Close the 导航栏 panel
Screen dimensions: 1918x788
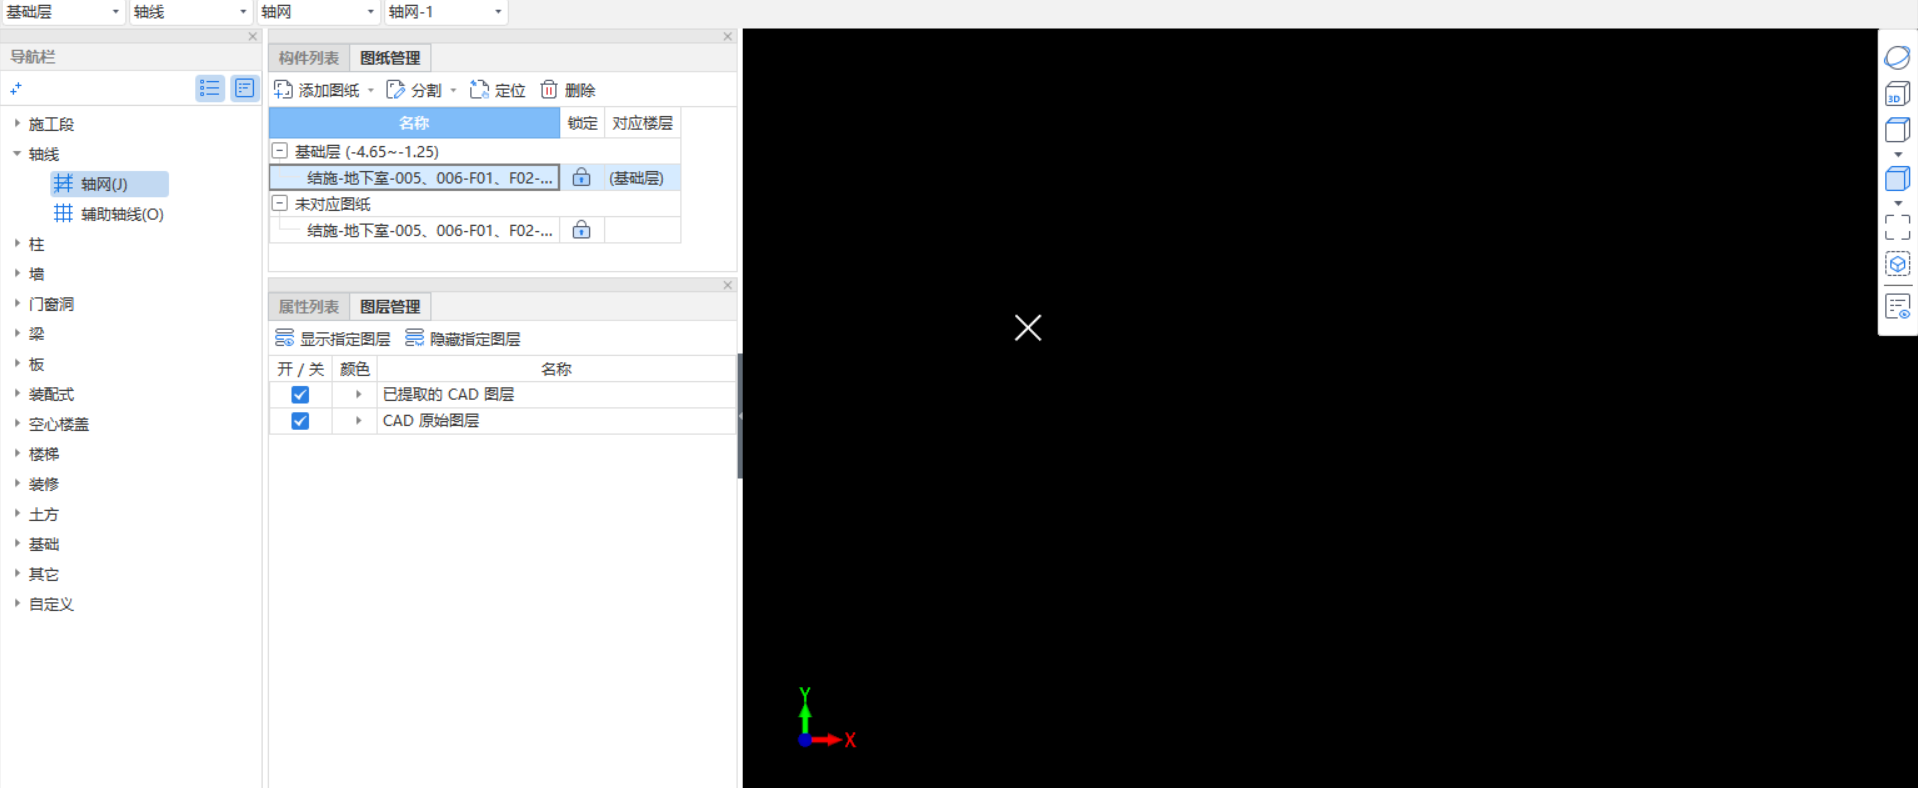point(253,37)
